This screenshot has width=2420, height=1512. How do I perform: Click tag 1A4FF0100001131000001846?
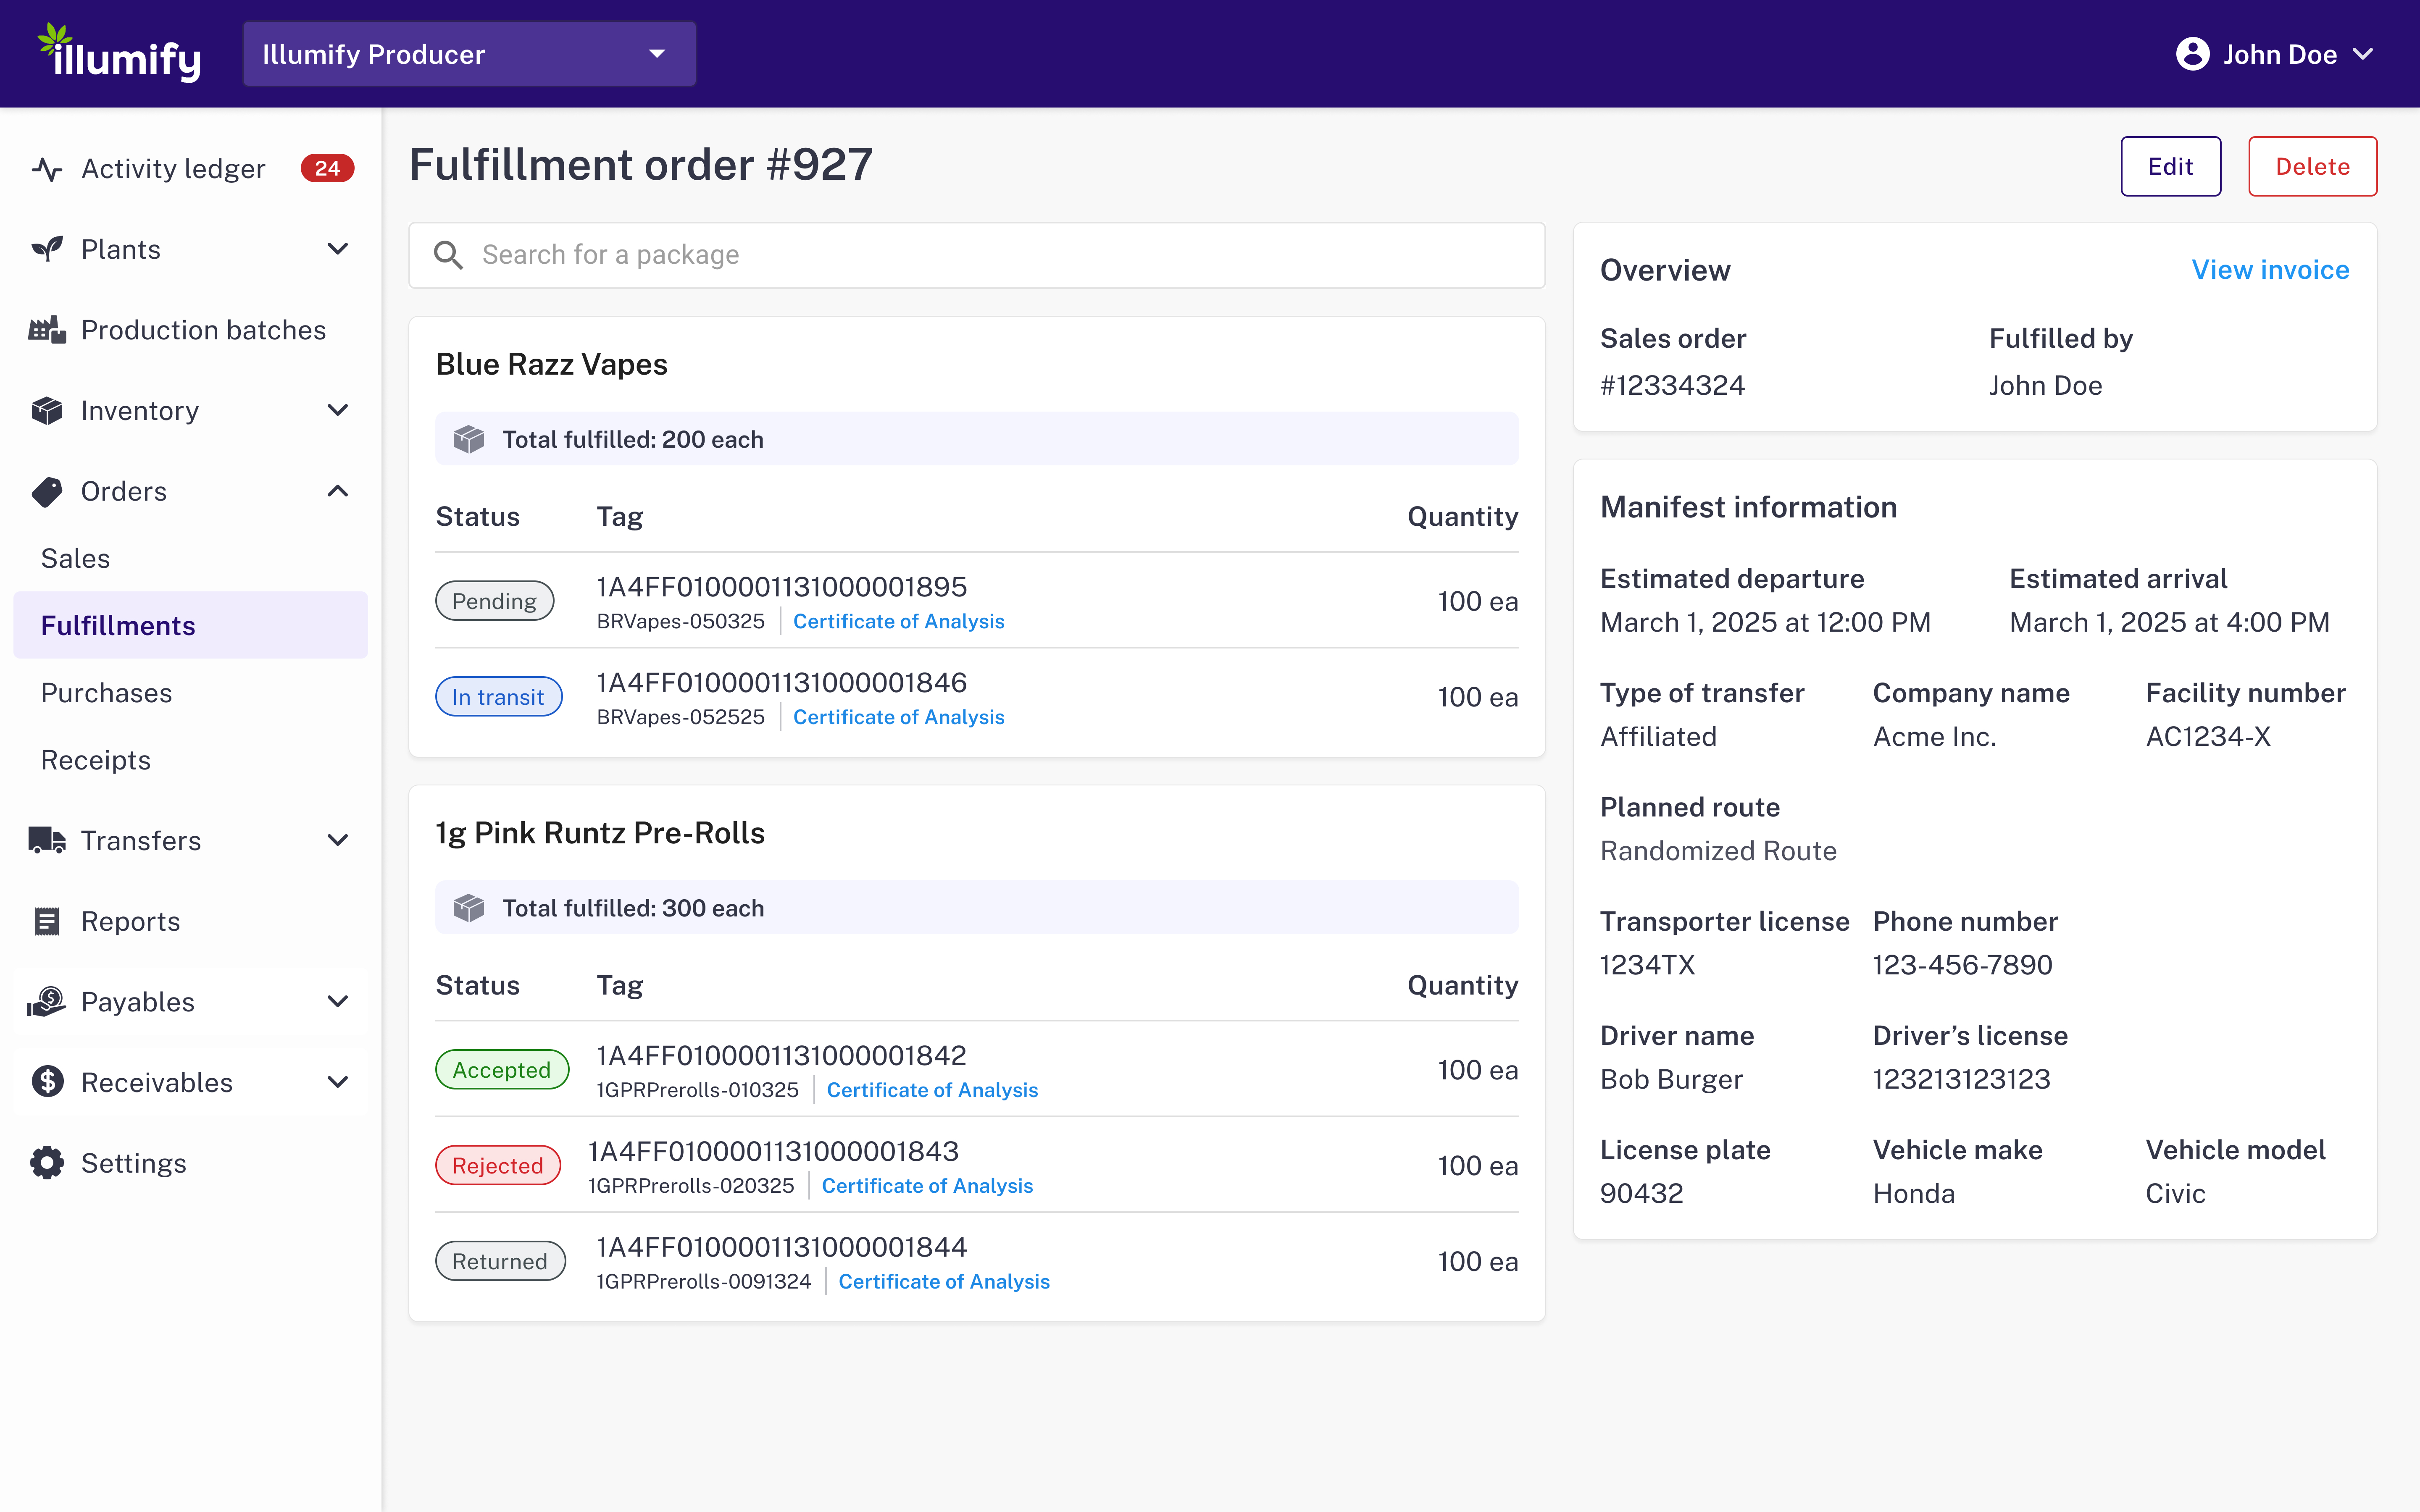pyautogui.click(x=782, y=683)
